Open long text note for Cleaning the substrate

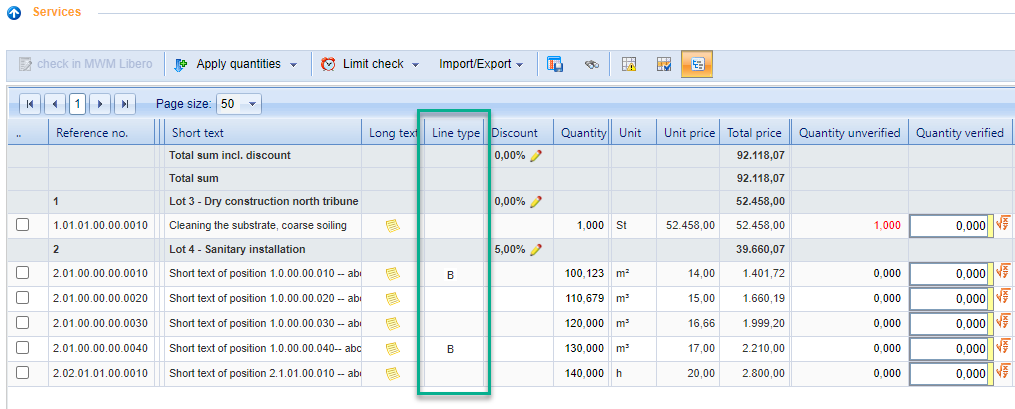(x=393, y=226)
